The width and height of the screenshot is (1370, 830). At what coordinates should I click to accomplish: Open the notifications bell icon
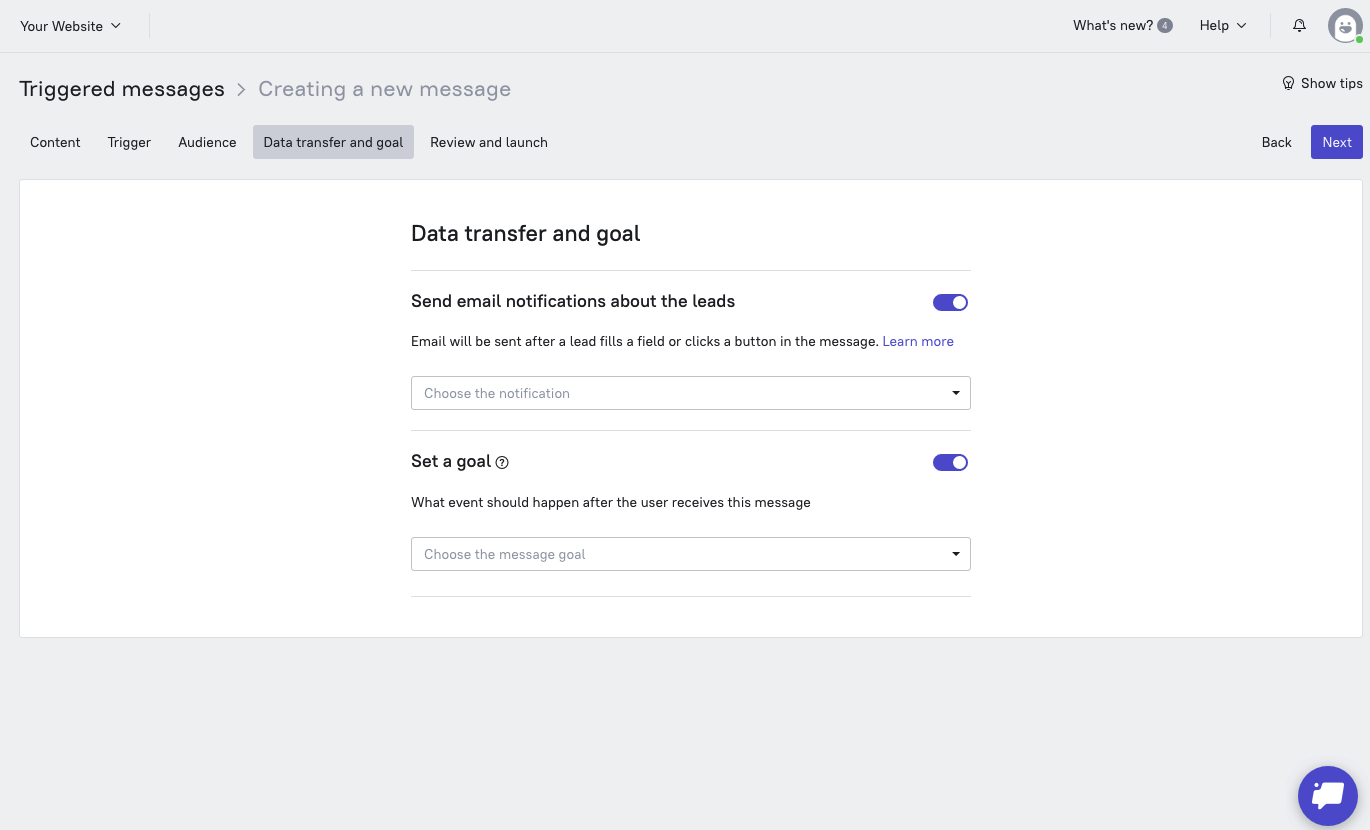1299,26
